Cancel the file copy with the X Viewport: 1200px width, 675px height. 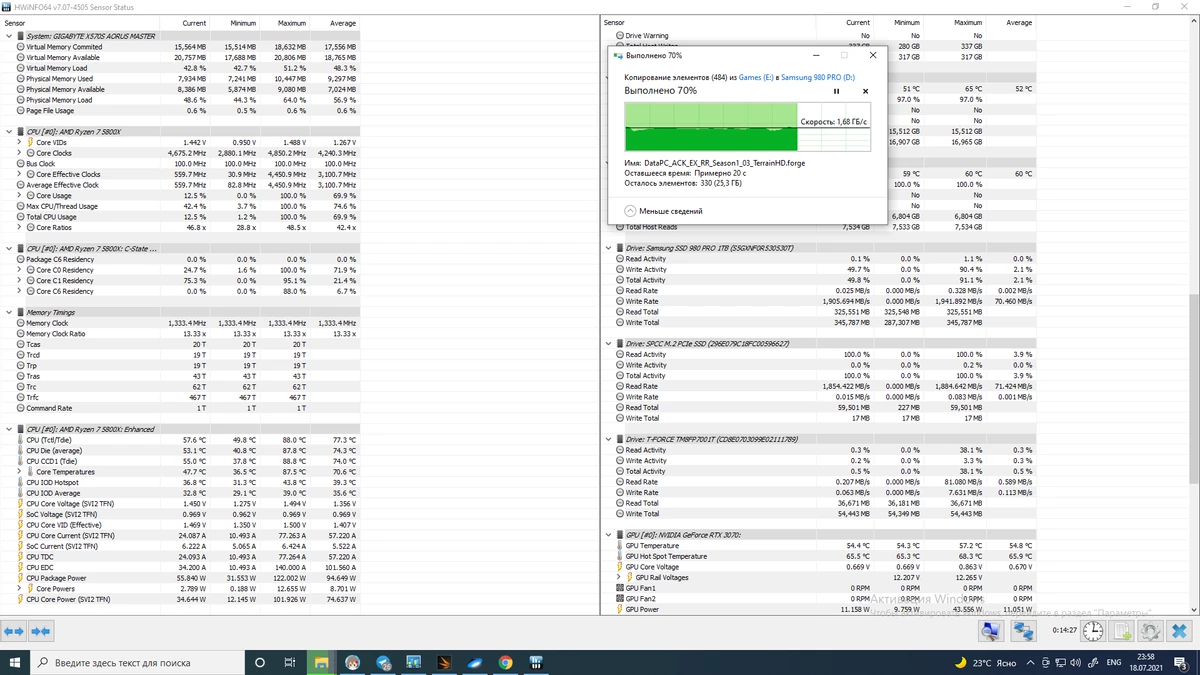(x=866, y=91)
